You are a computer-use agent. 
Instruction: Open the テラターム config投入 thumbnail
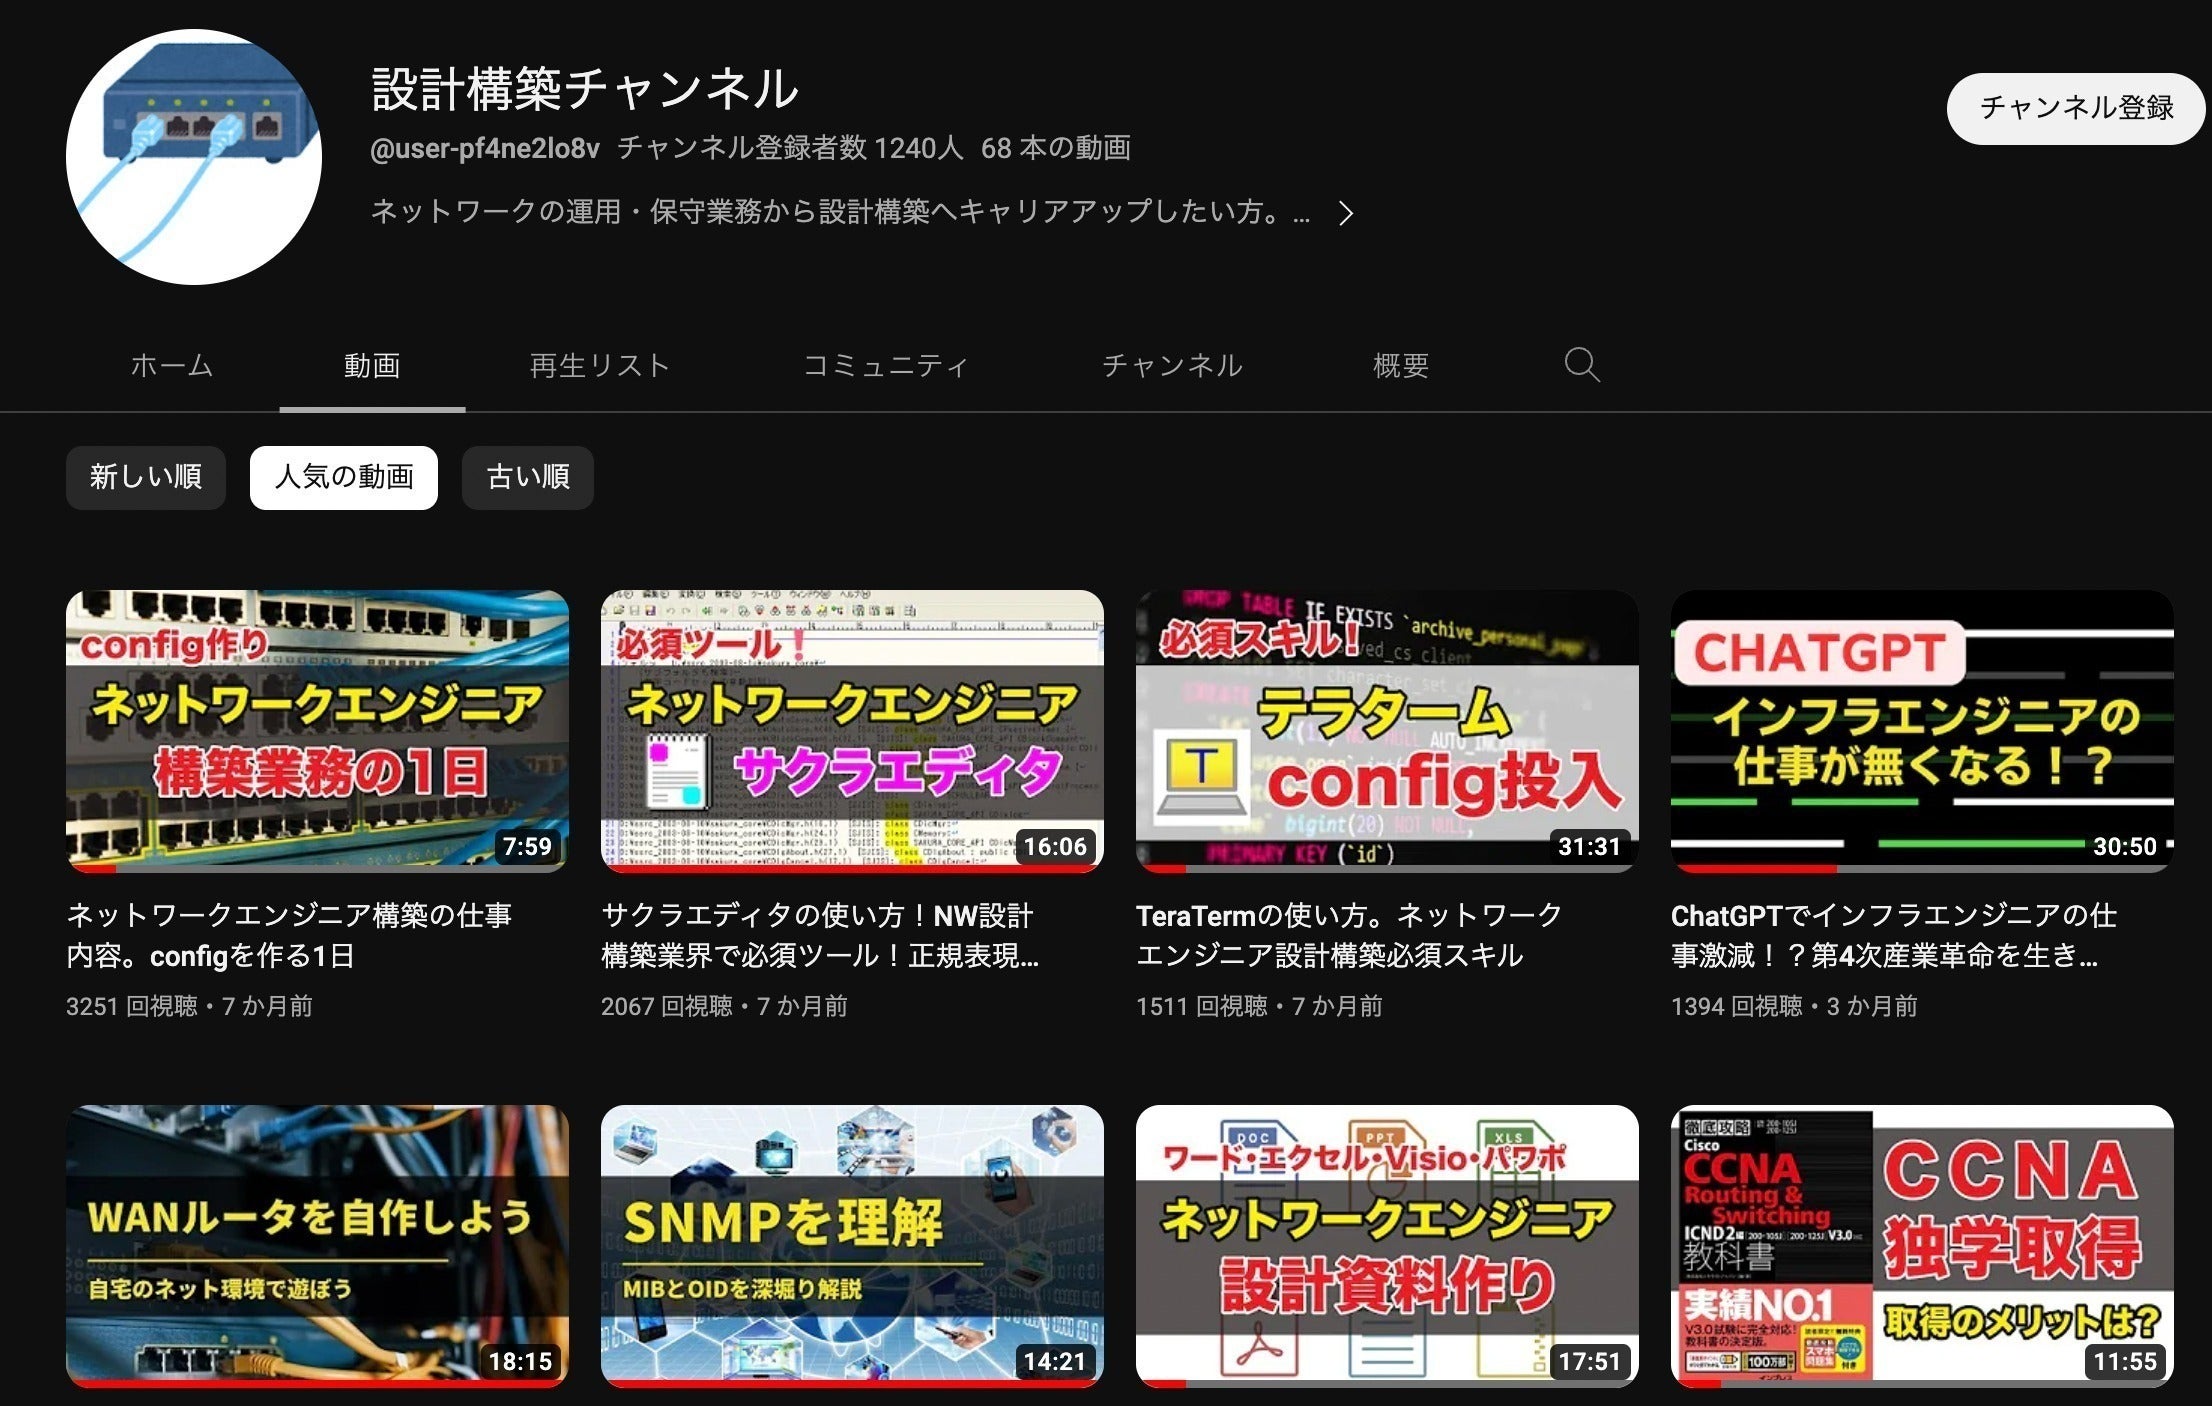click(x=1387, y=730)
